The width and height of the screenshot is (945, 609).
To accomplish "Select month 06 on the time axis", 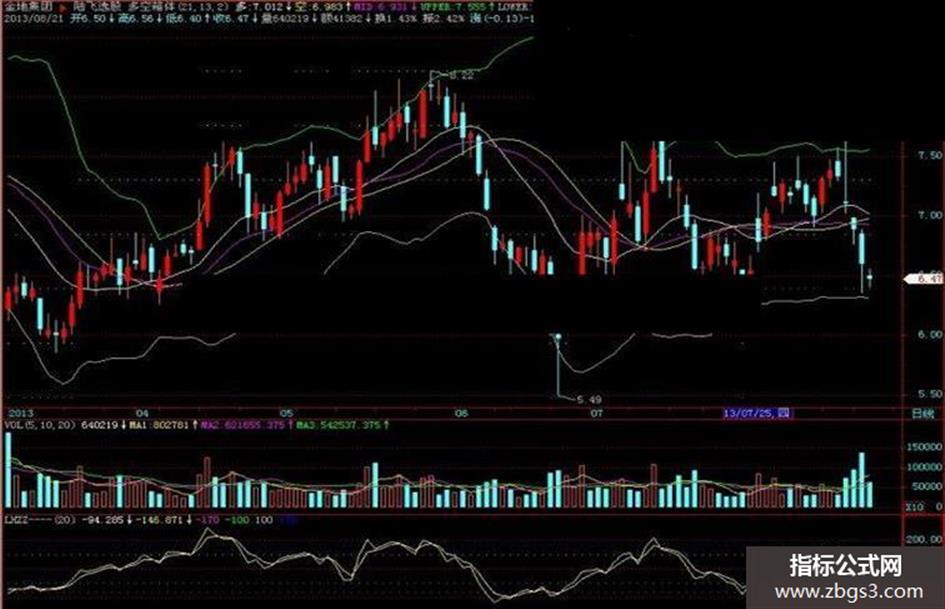I will pyautogui.click(x=461, y=414).
